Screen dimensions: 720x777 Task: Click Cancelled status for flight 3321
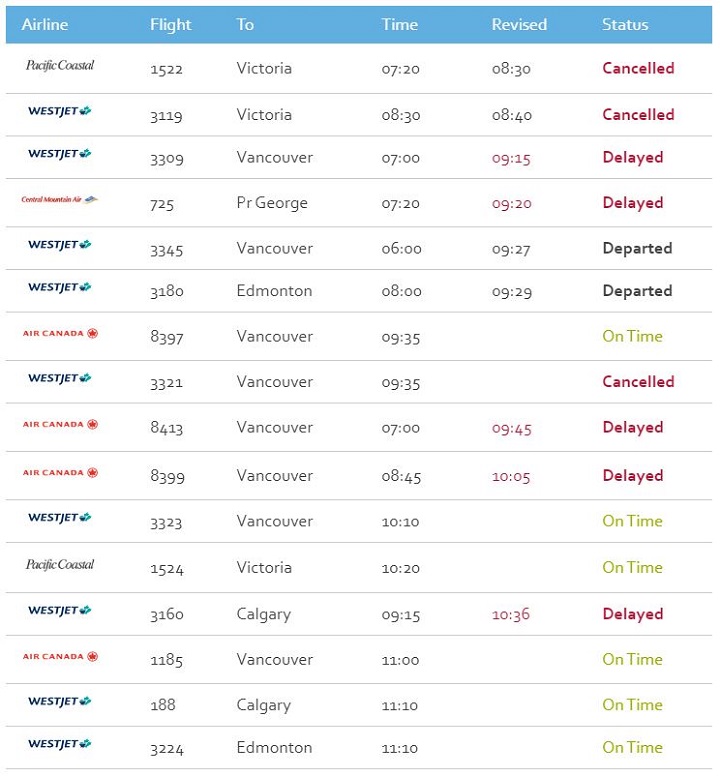(x=638, y=382)
